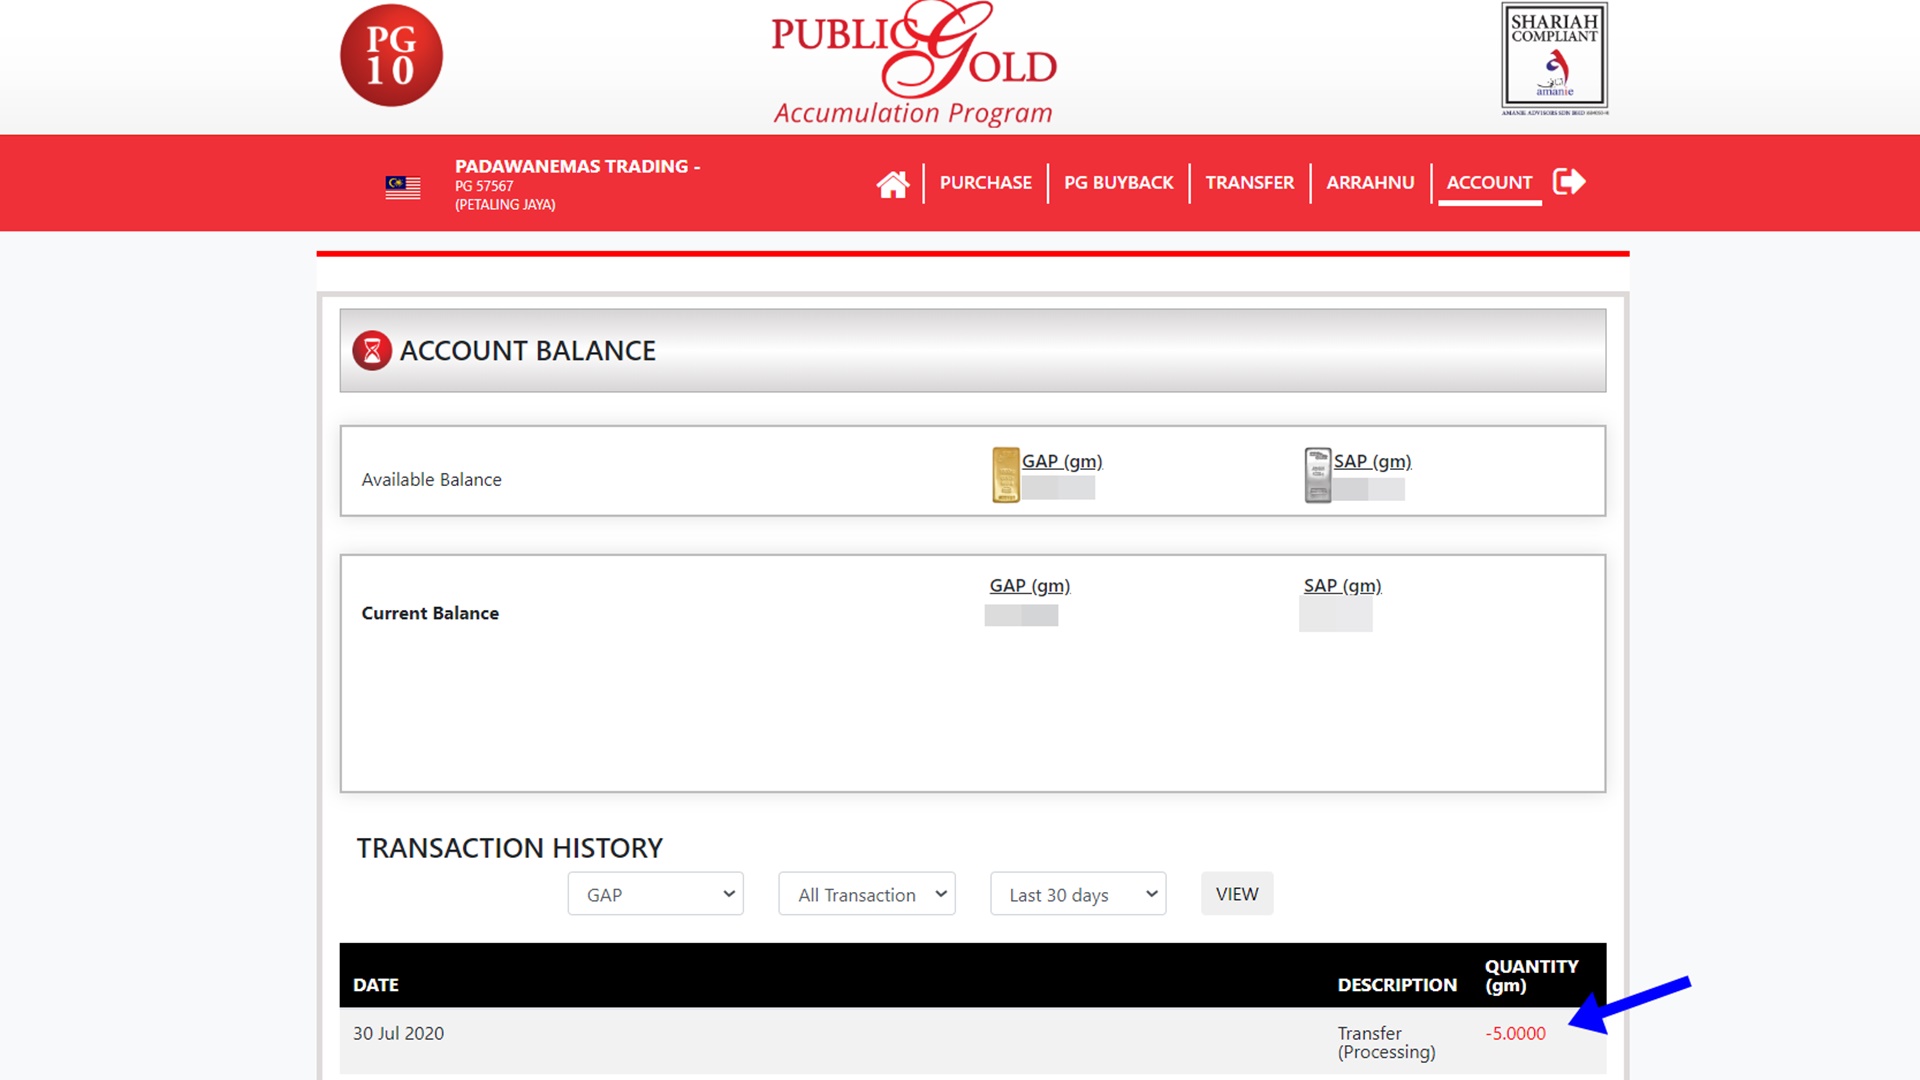Click the Home house icon

892,184
